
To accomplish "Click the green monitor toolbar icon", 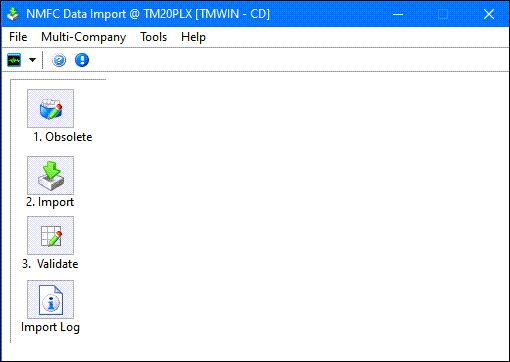I will (x=14, y=60).
